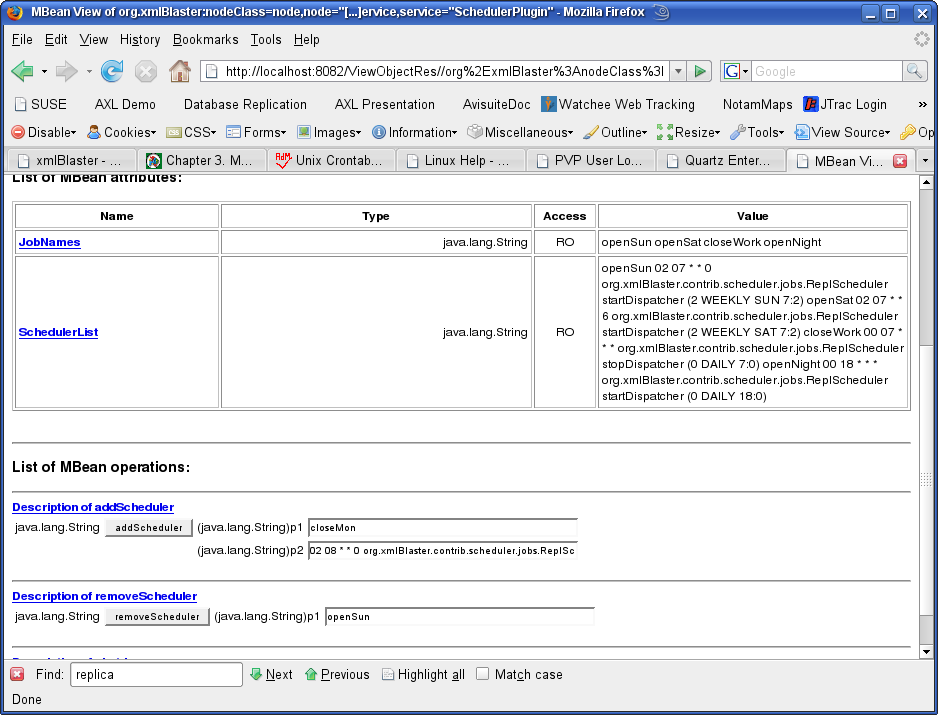Open the Watchee Web Tracking bookmark
Screen dimensions: 938x715
point(619,104)
